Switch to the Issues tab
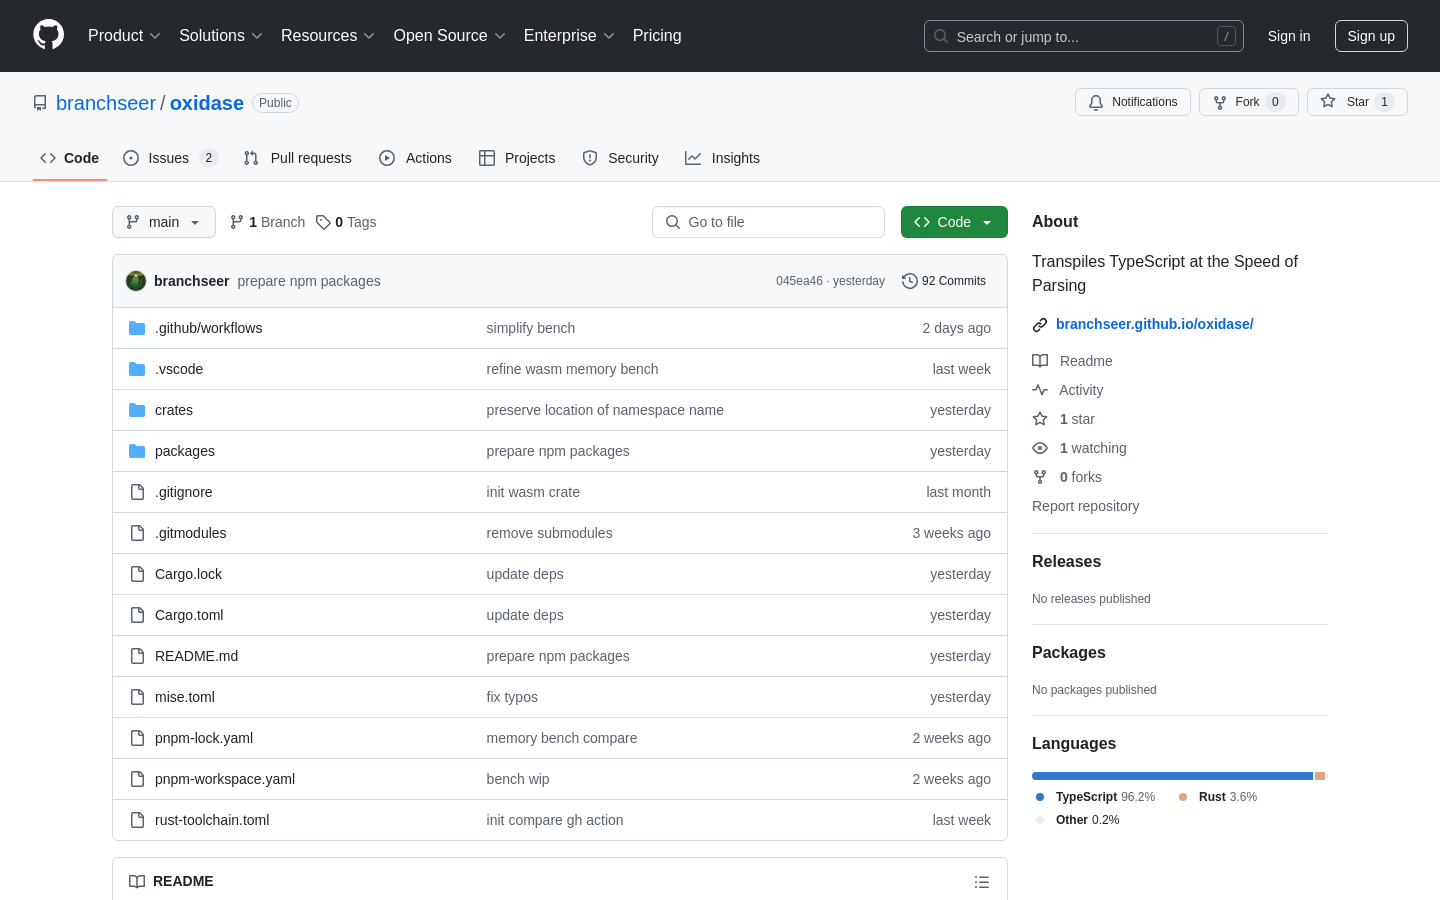Viewport: 1440px width, 900px height. click(170, 158)
